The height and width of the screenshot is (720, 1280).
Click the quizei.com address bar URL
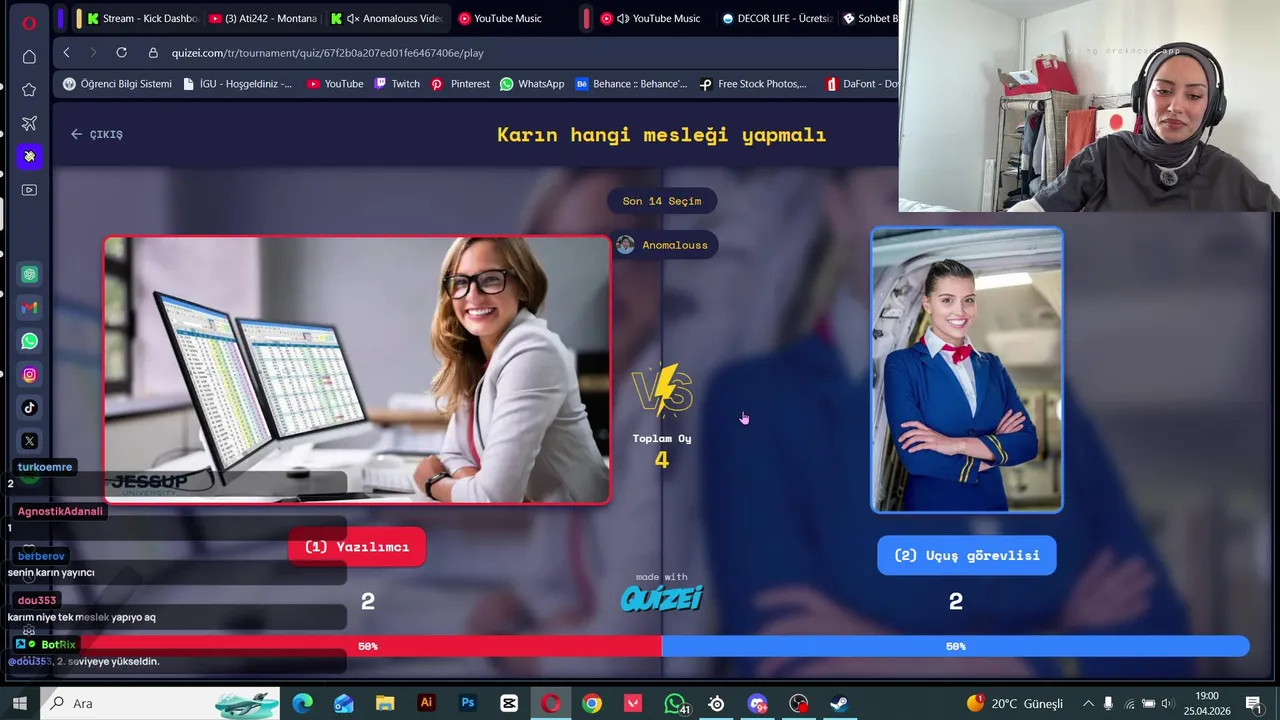tap(327, 52)
